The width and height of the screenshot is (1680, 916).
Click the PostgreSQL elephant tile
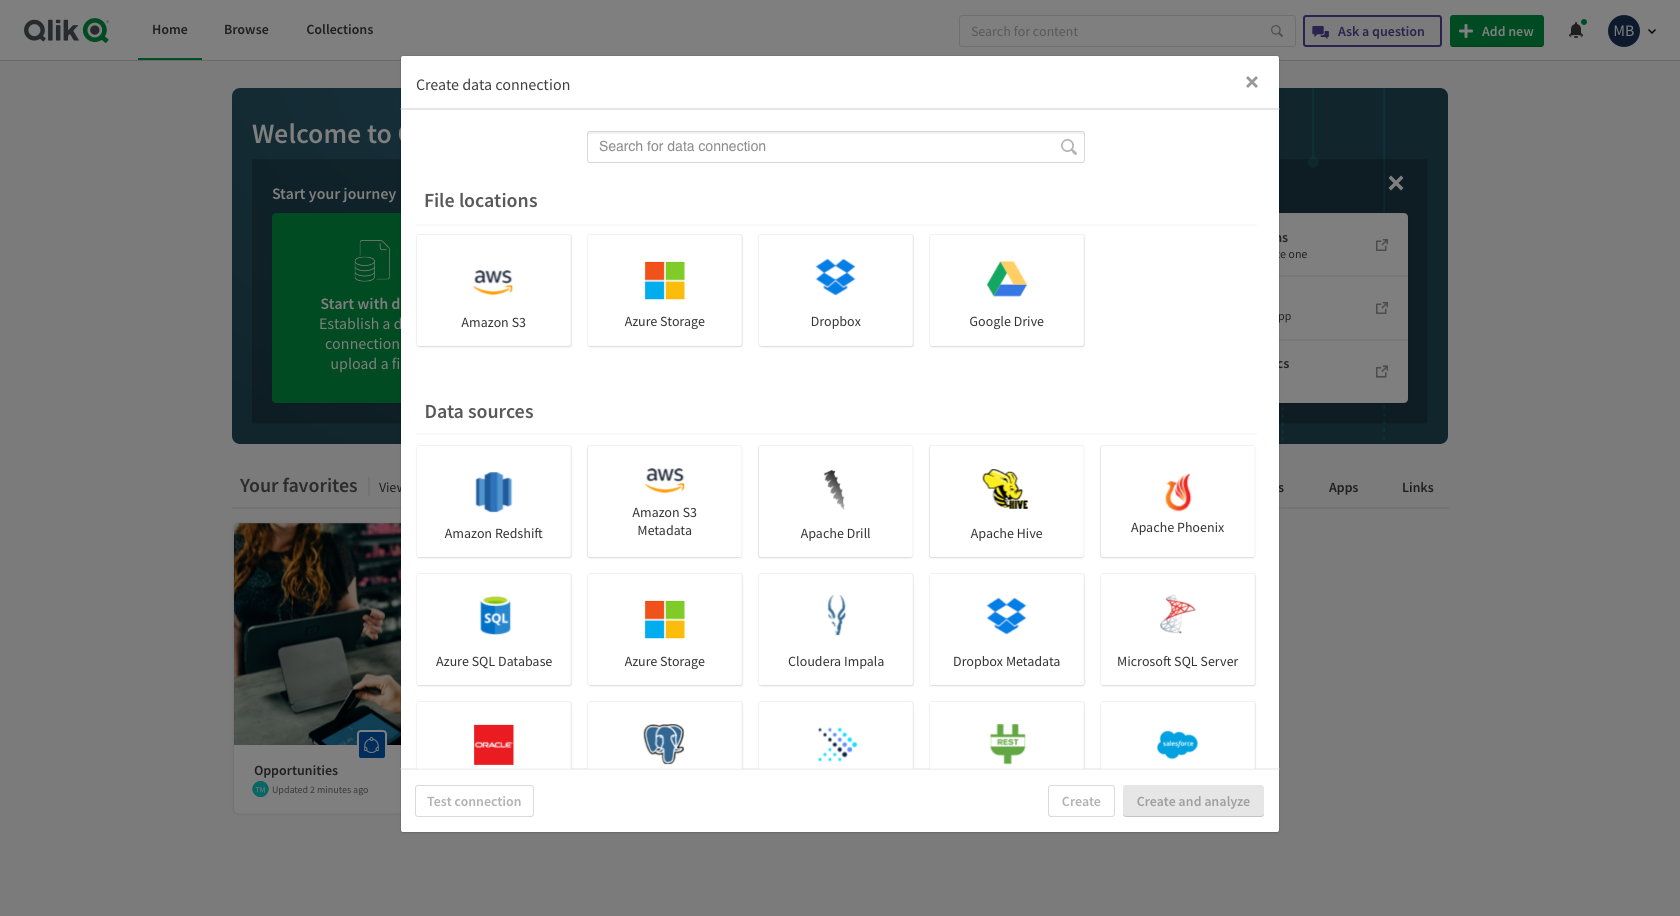tap(664, 738)
